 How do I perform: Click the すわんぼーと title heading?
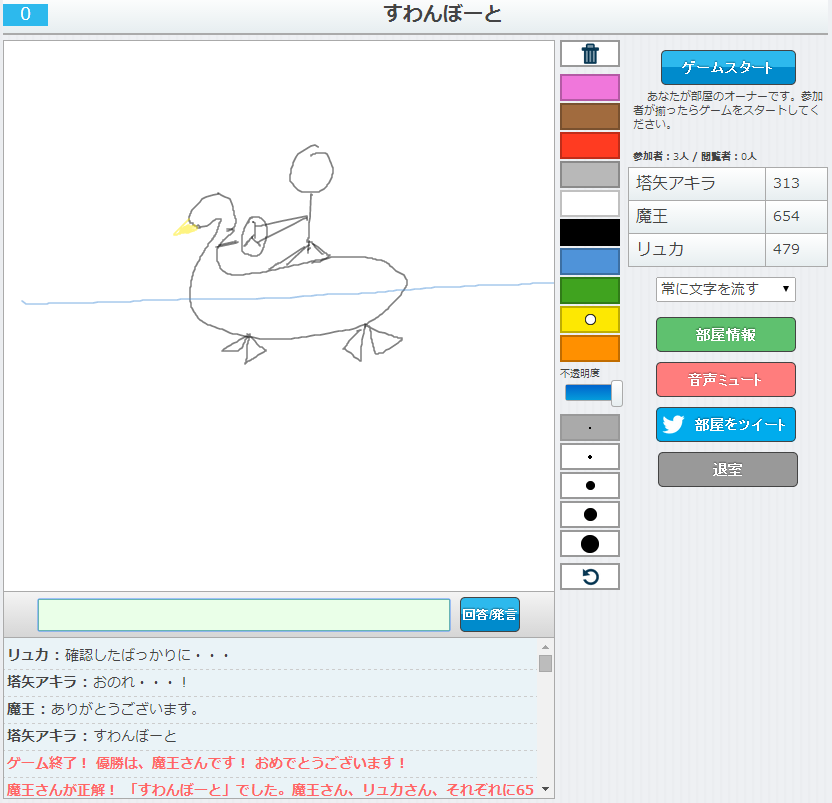tap(443, 14)
